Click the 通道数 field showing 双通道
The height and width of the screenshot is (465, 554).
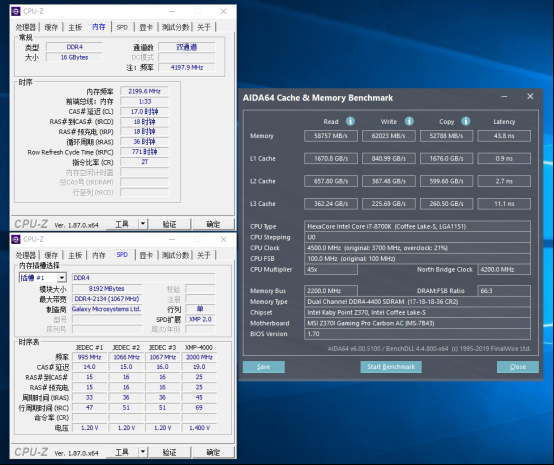pyautogui.click(x=187, y=47)
